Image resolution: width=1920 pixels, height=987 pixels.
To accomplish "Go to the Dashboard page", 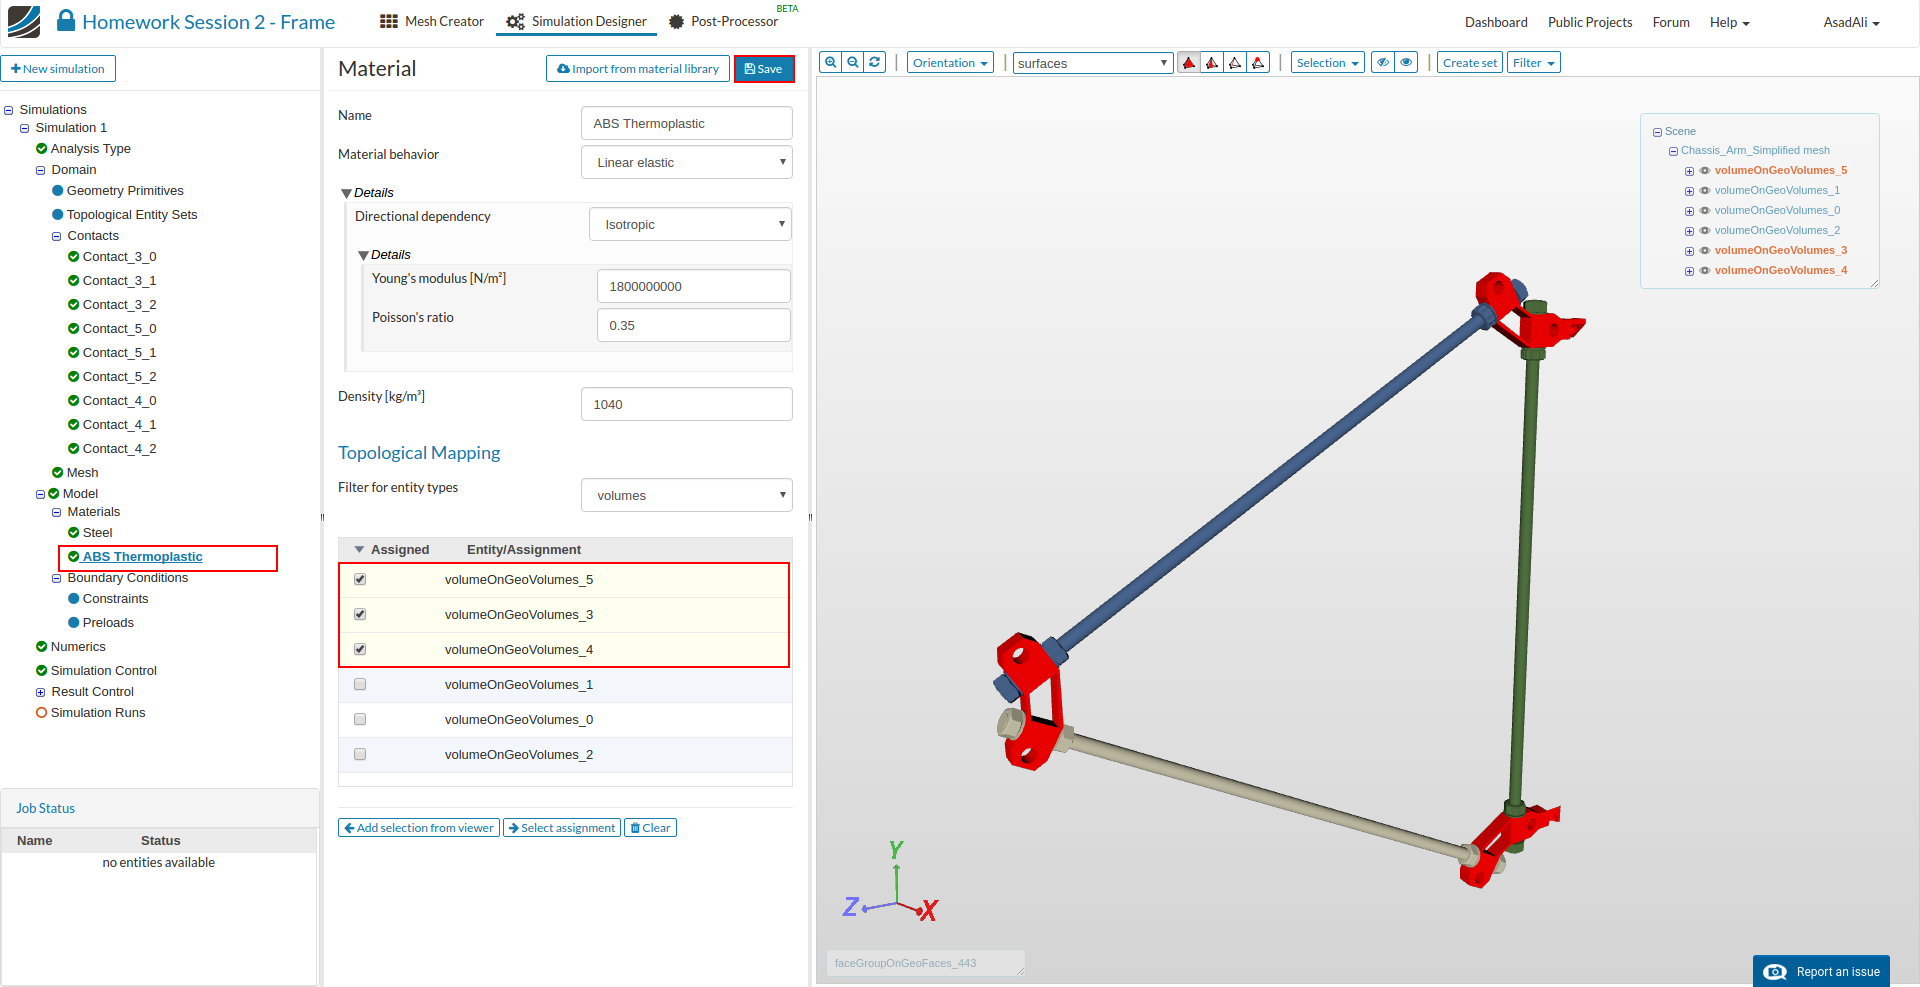I will click(1496, 23).
